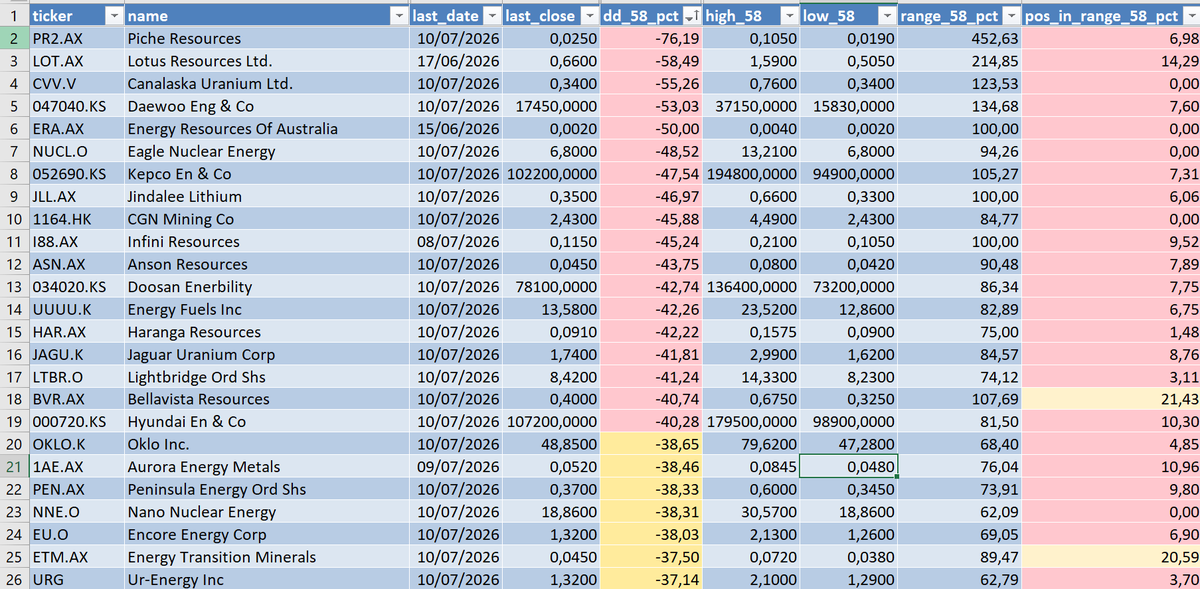Select the high_58 cell 79,6200

click(x=751, y=445)
